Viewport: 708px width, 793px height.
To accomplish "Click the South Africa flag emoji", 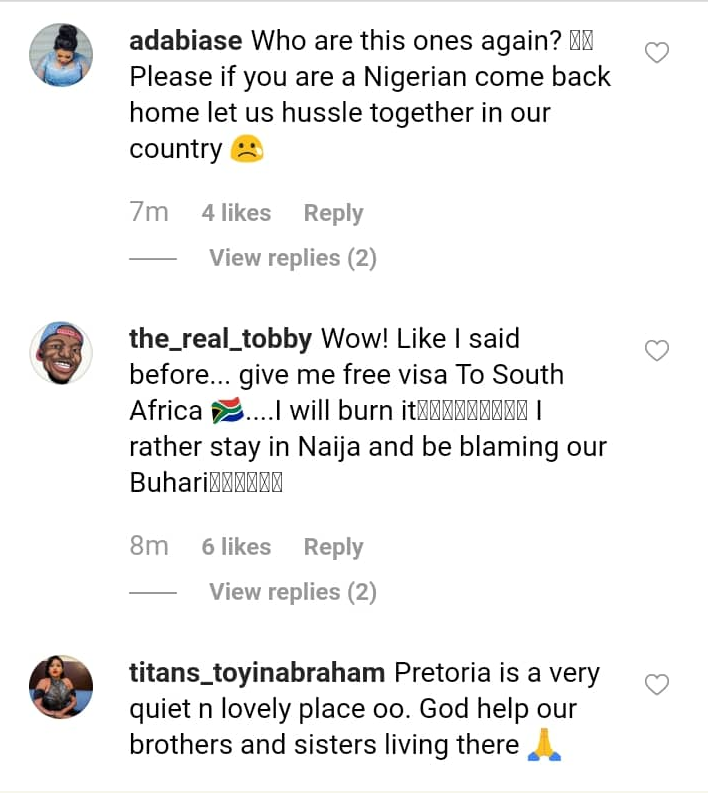I will point(228,411).
